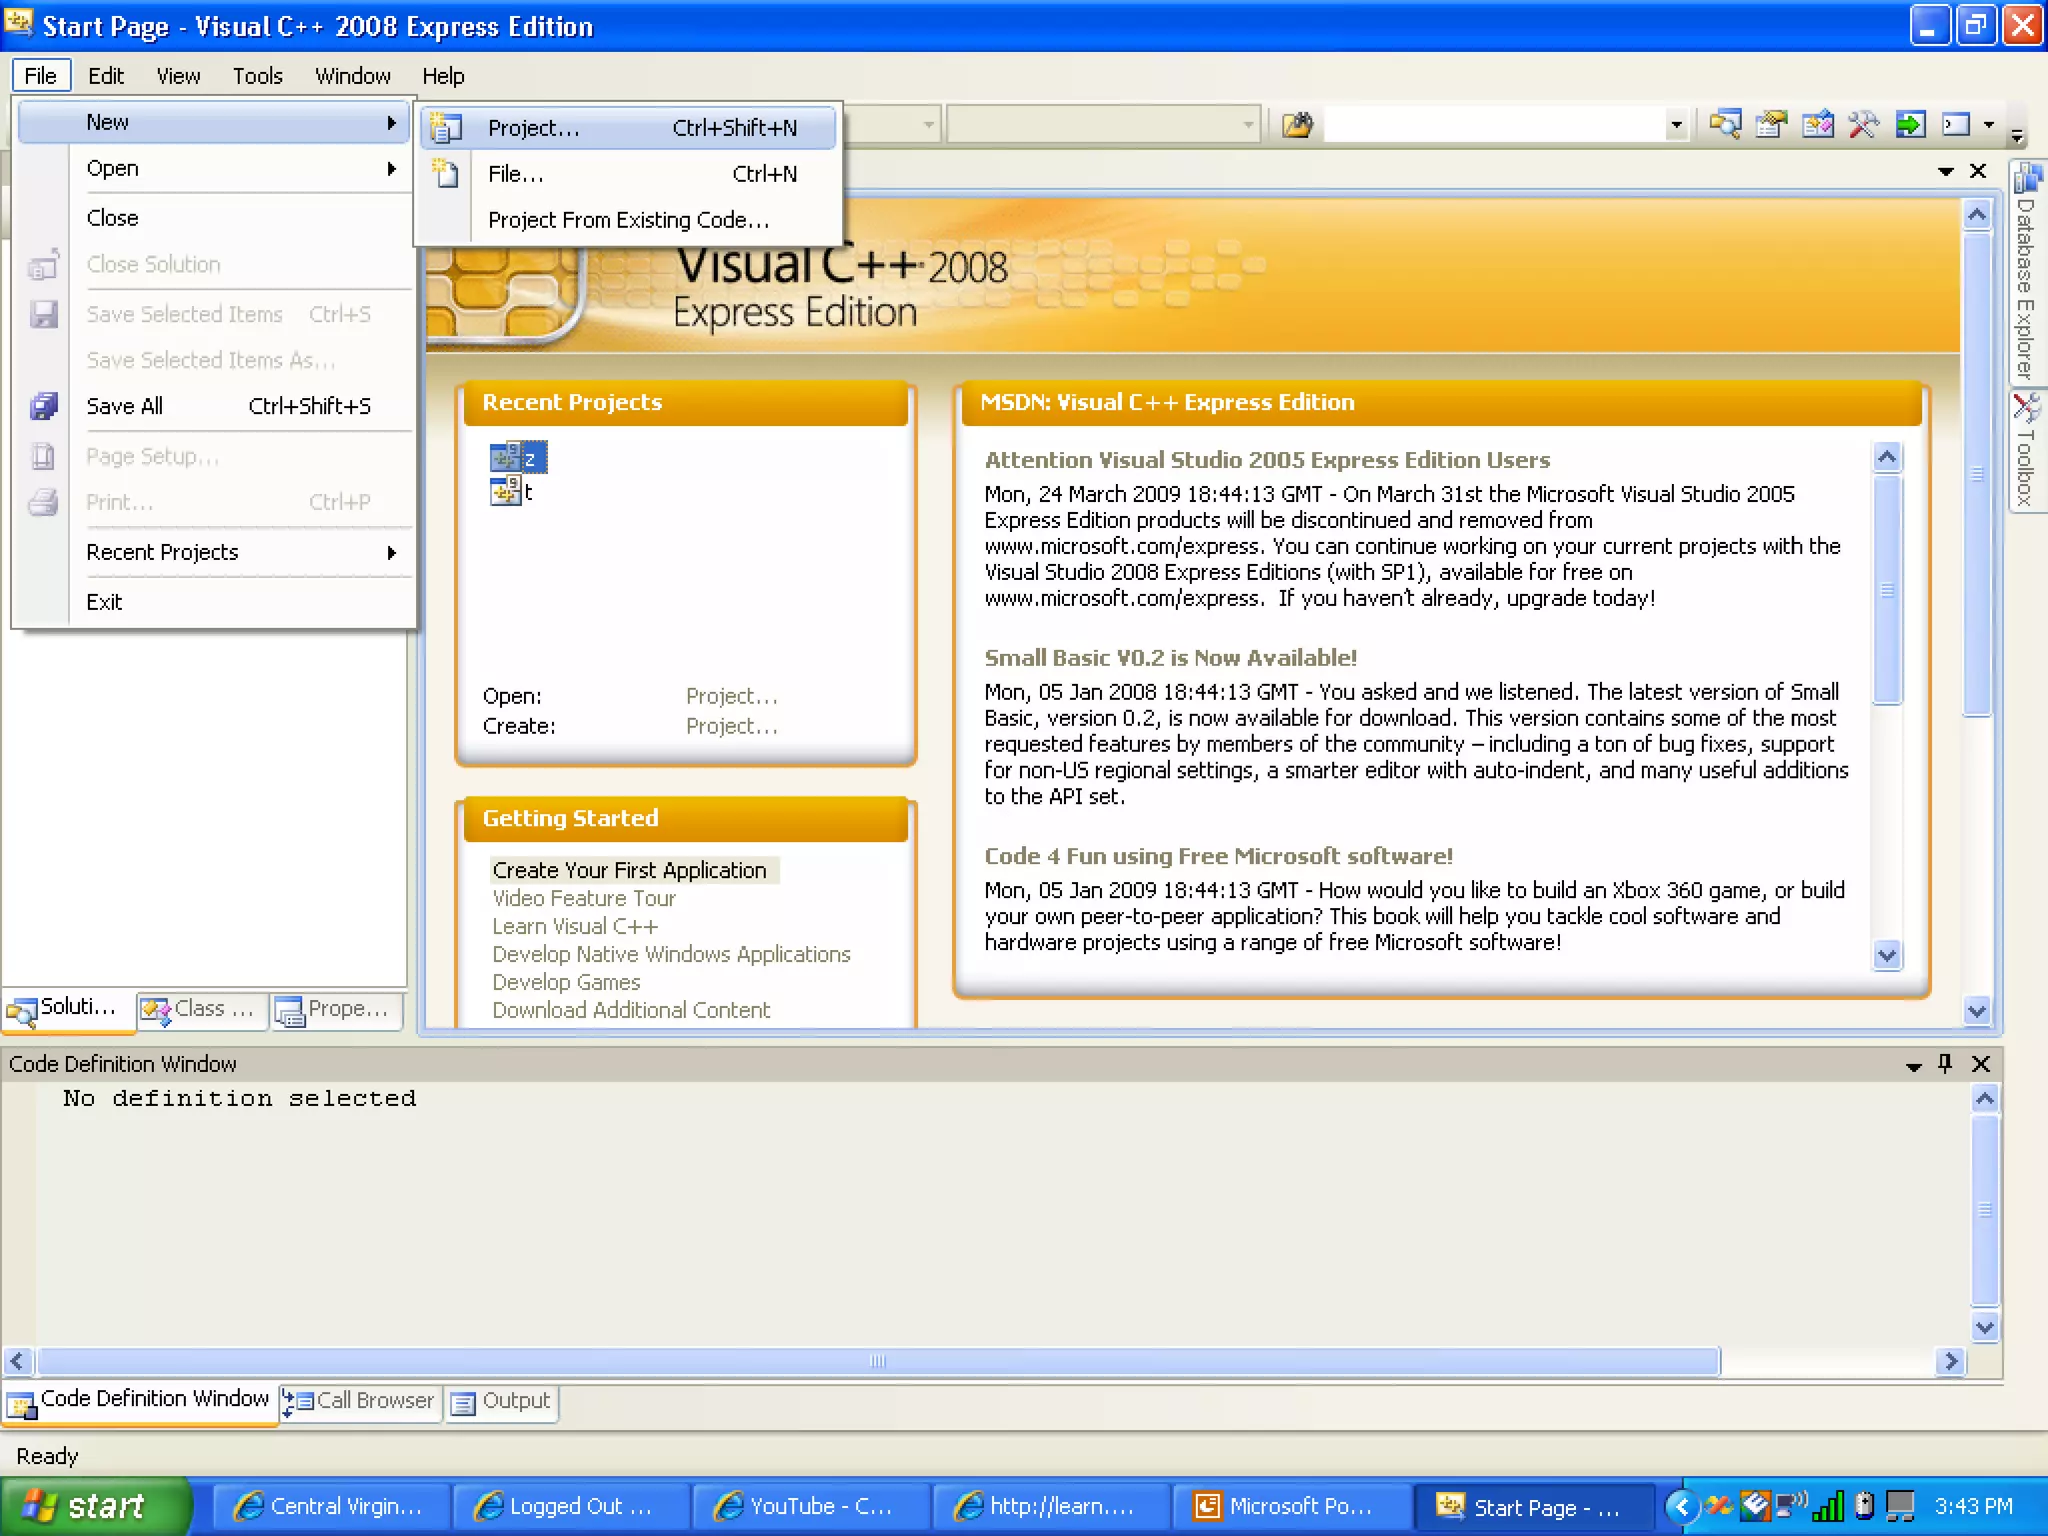
Task: Click Small Basic V0.2 news headline
Action: point(1170,658)
